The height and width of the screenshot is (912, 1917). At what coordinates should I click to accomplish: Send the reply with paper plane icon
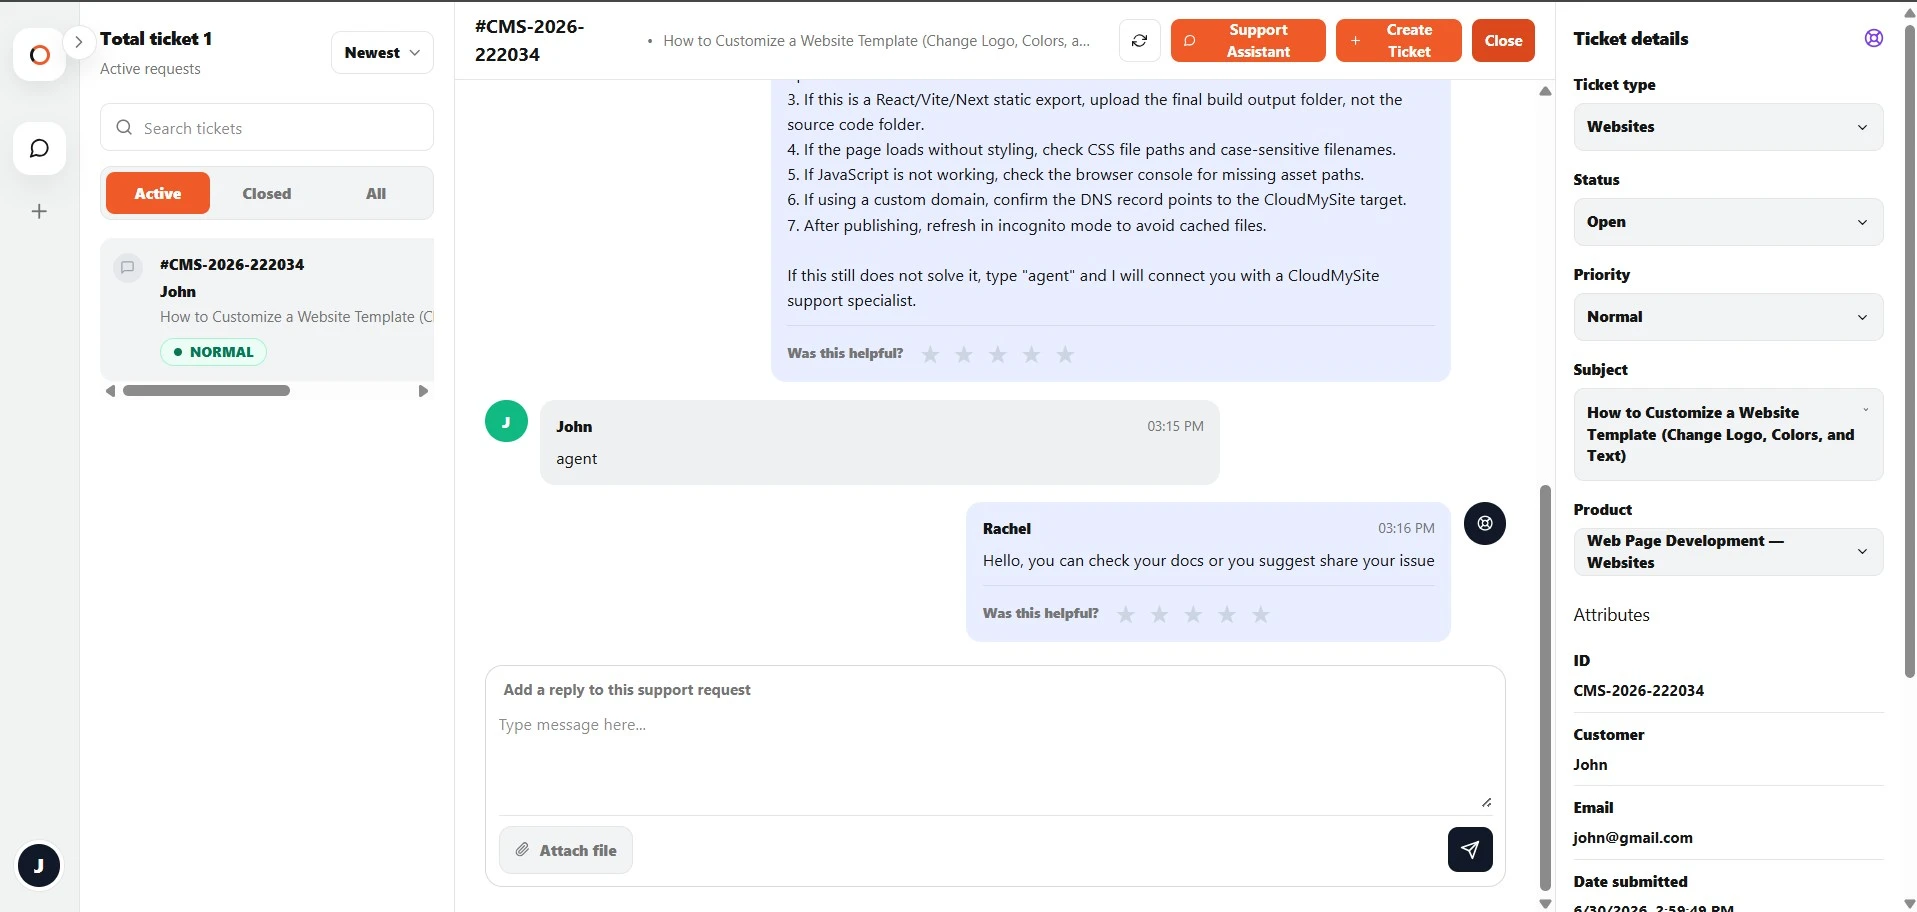[x=1469, y=849]
